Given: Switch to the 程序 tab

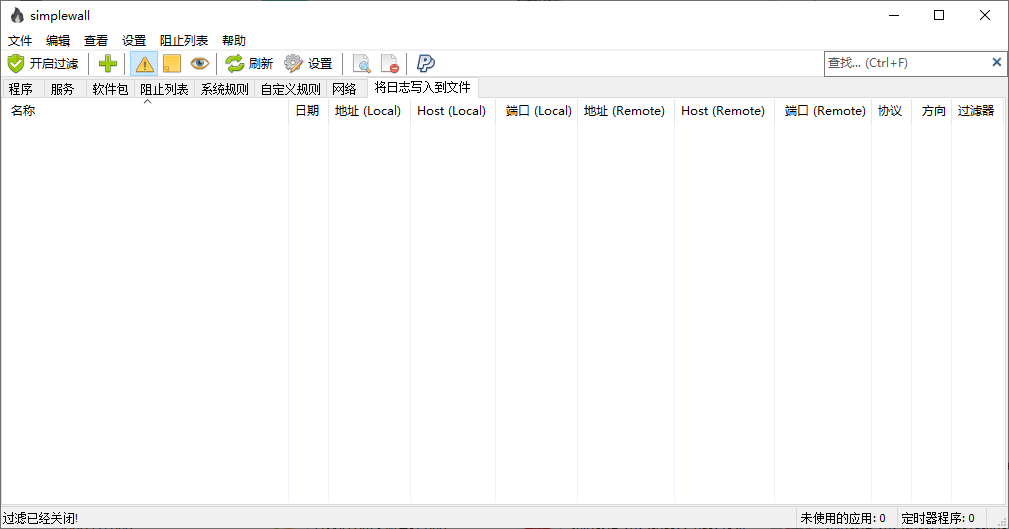Looking at the screenshot, I should coord(20,89).
